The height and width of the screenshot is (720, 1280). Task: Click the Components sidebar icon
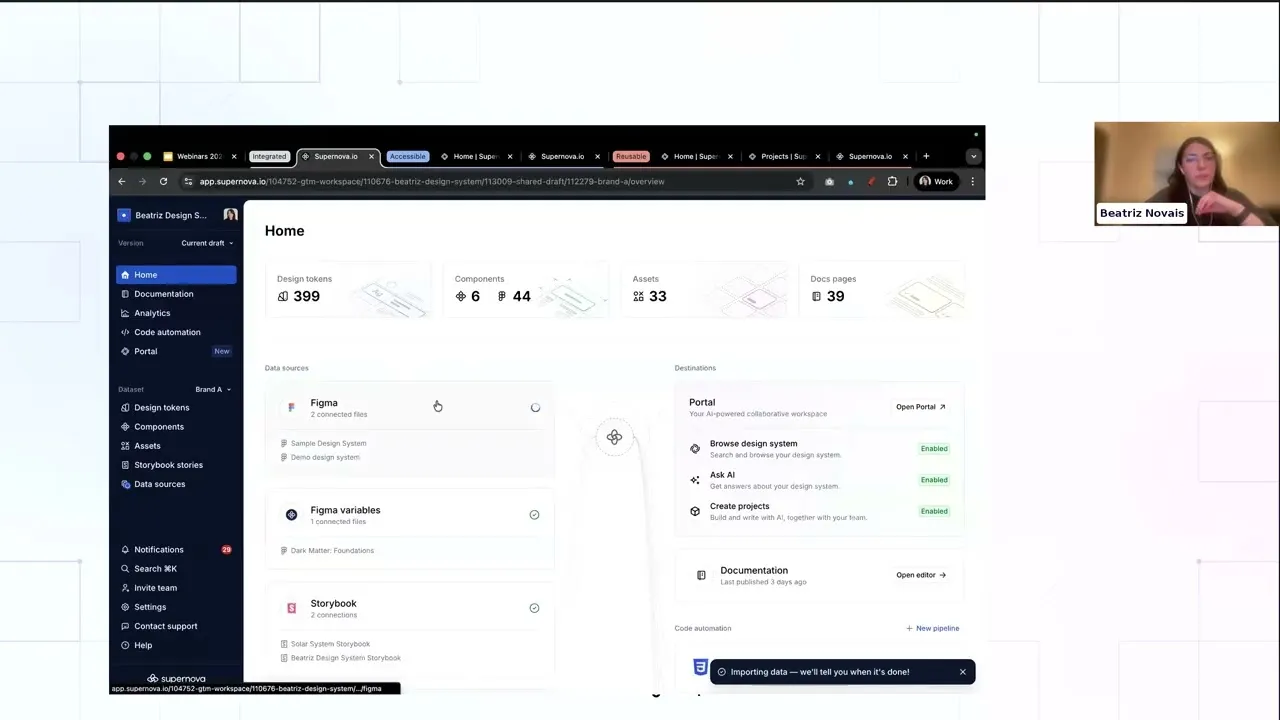tap(125, 427)
